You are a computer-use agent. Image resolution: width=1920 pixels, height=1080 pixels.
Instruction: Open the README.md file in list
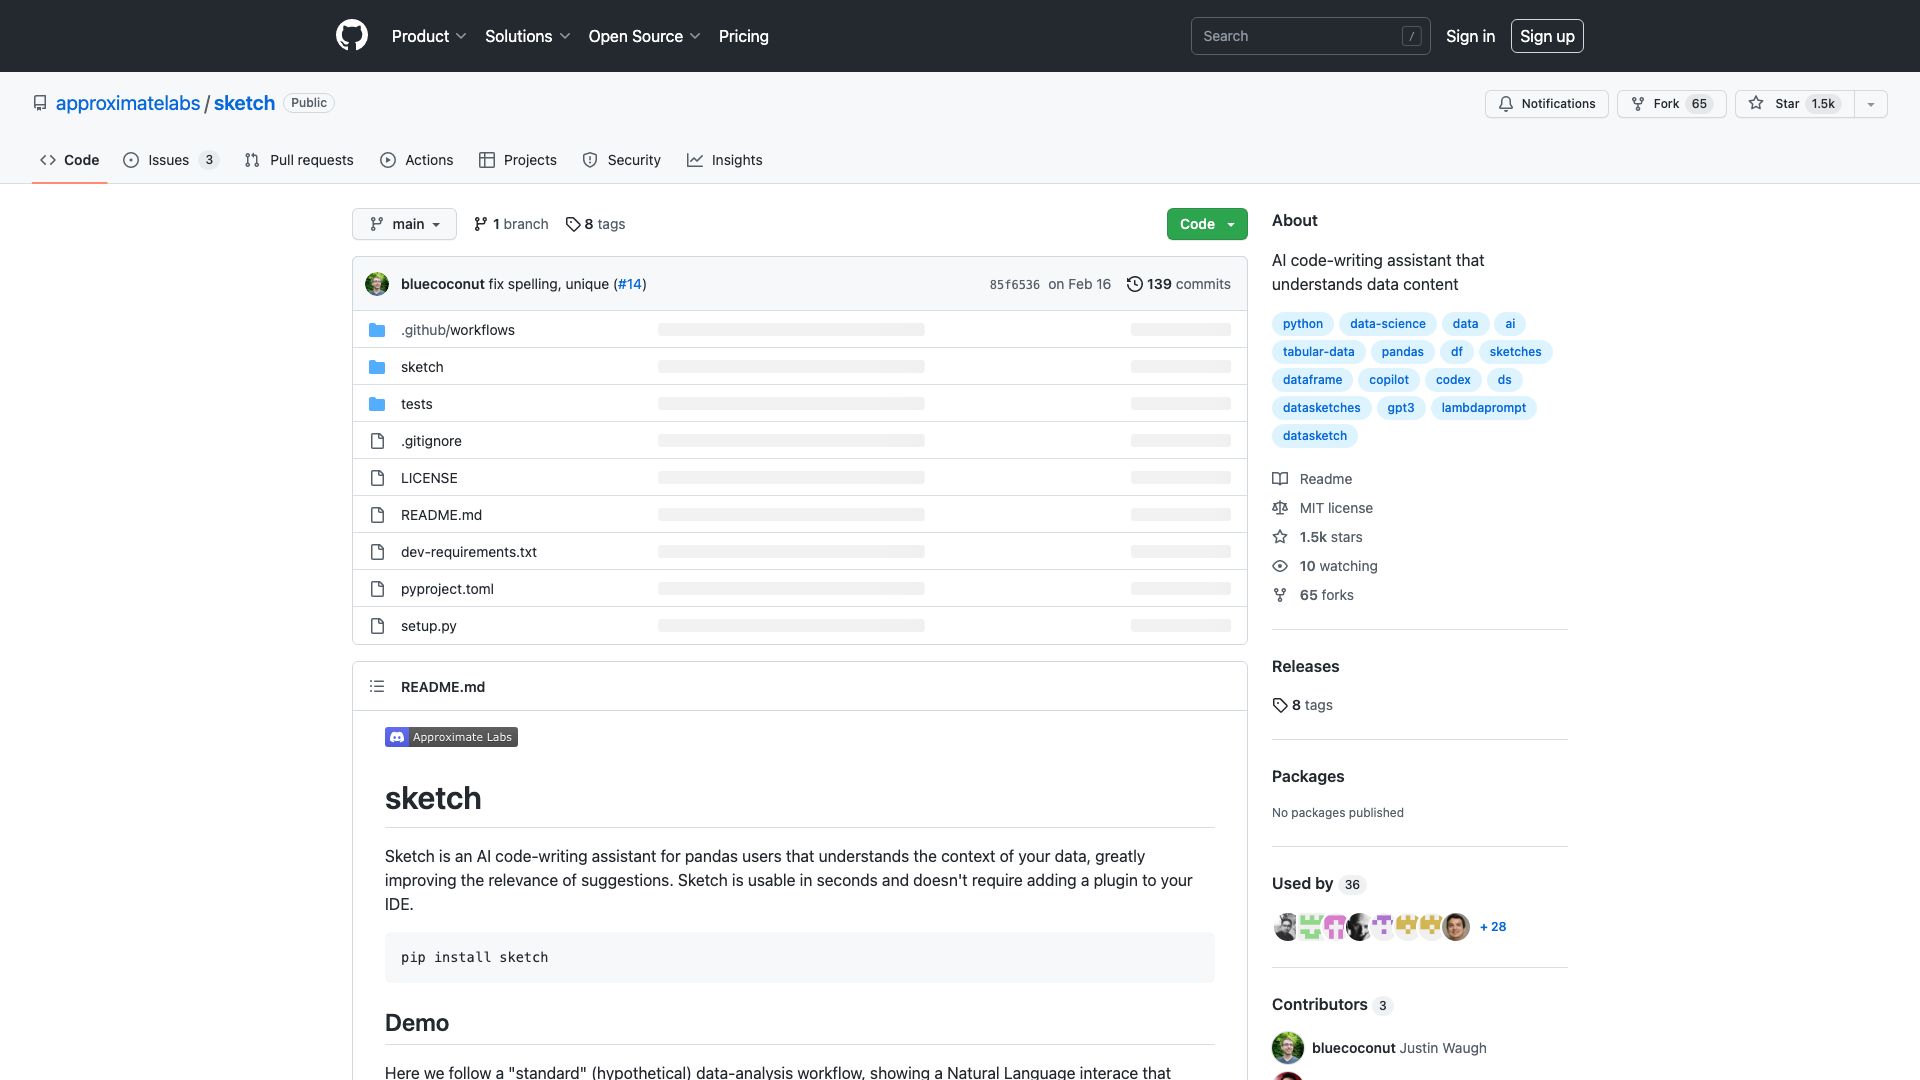[441, 515]
